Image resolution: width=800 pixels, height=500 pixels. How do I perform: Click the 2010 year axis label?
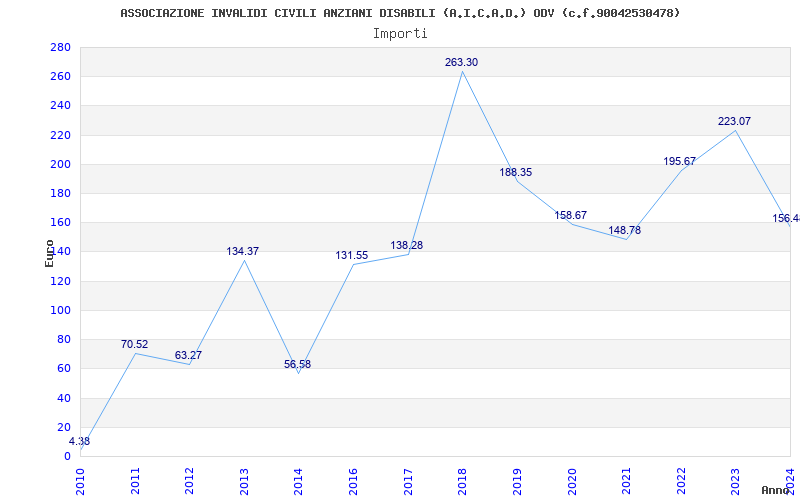click(81, 481)
